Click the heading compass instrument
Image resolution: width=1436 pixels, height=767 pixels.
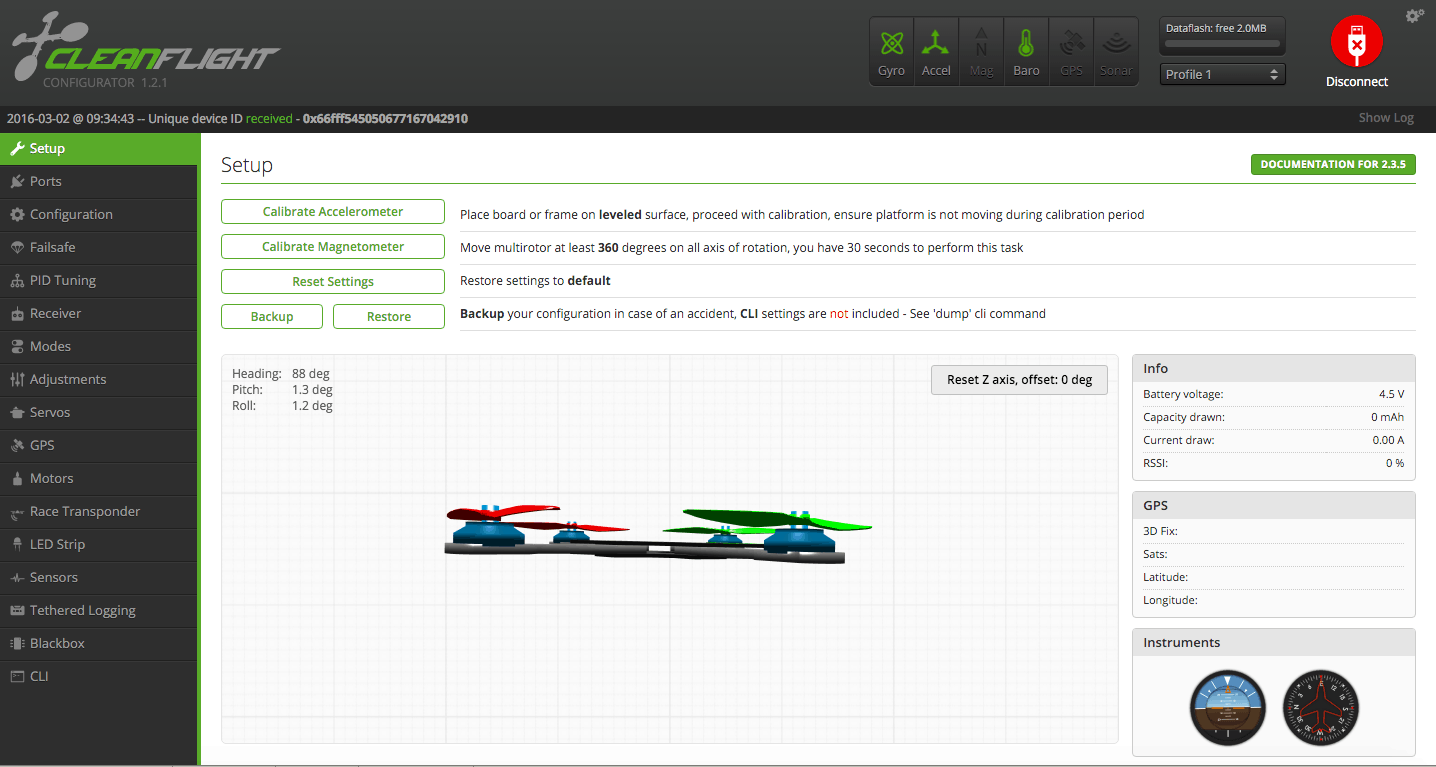click(x=1320, y=707)
